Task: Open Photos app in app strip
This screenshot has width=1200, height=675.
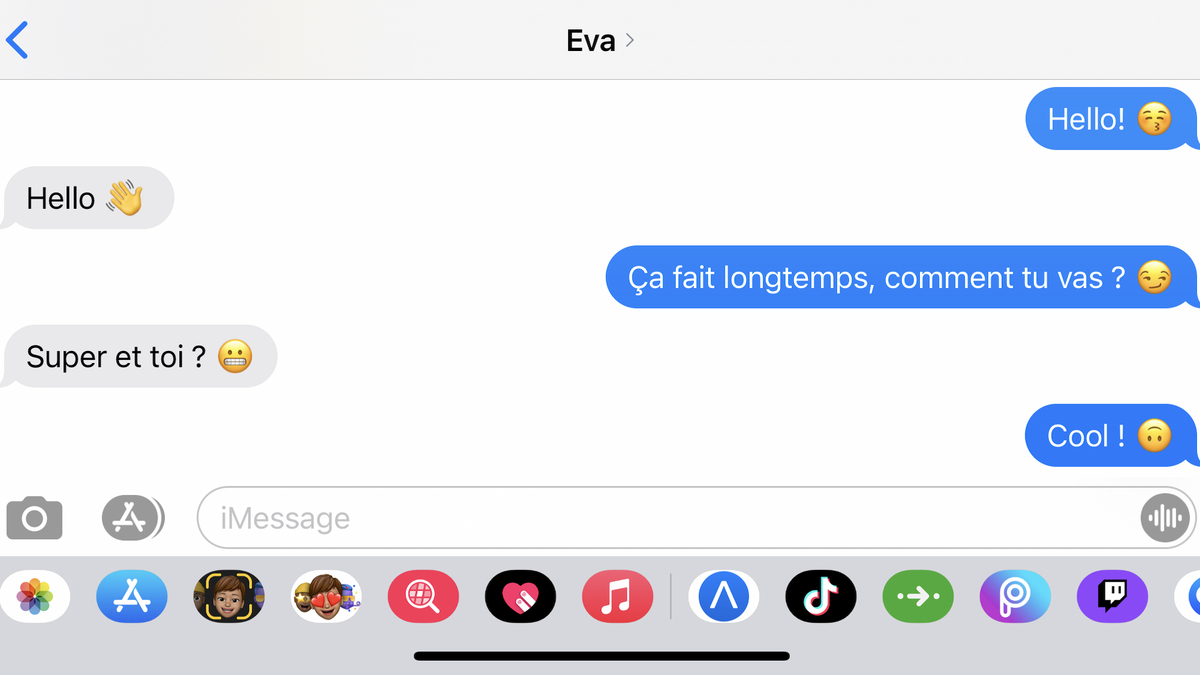Action: (34, 597)
